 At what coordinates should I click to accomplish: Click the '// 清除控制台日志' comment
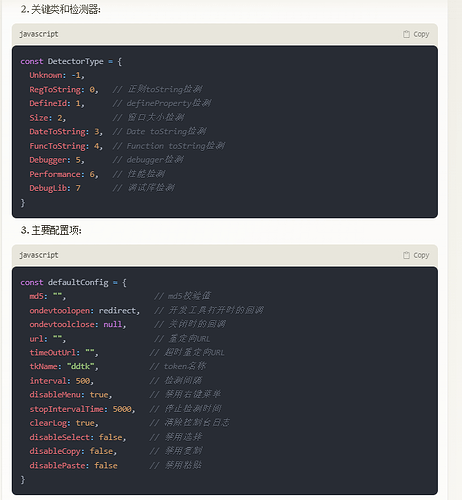(190, 423)
